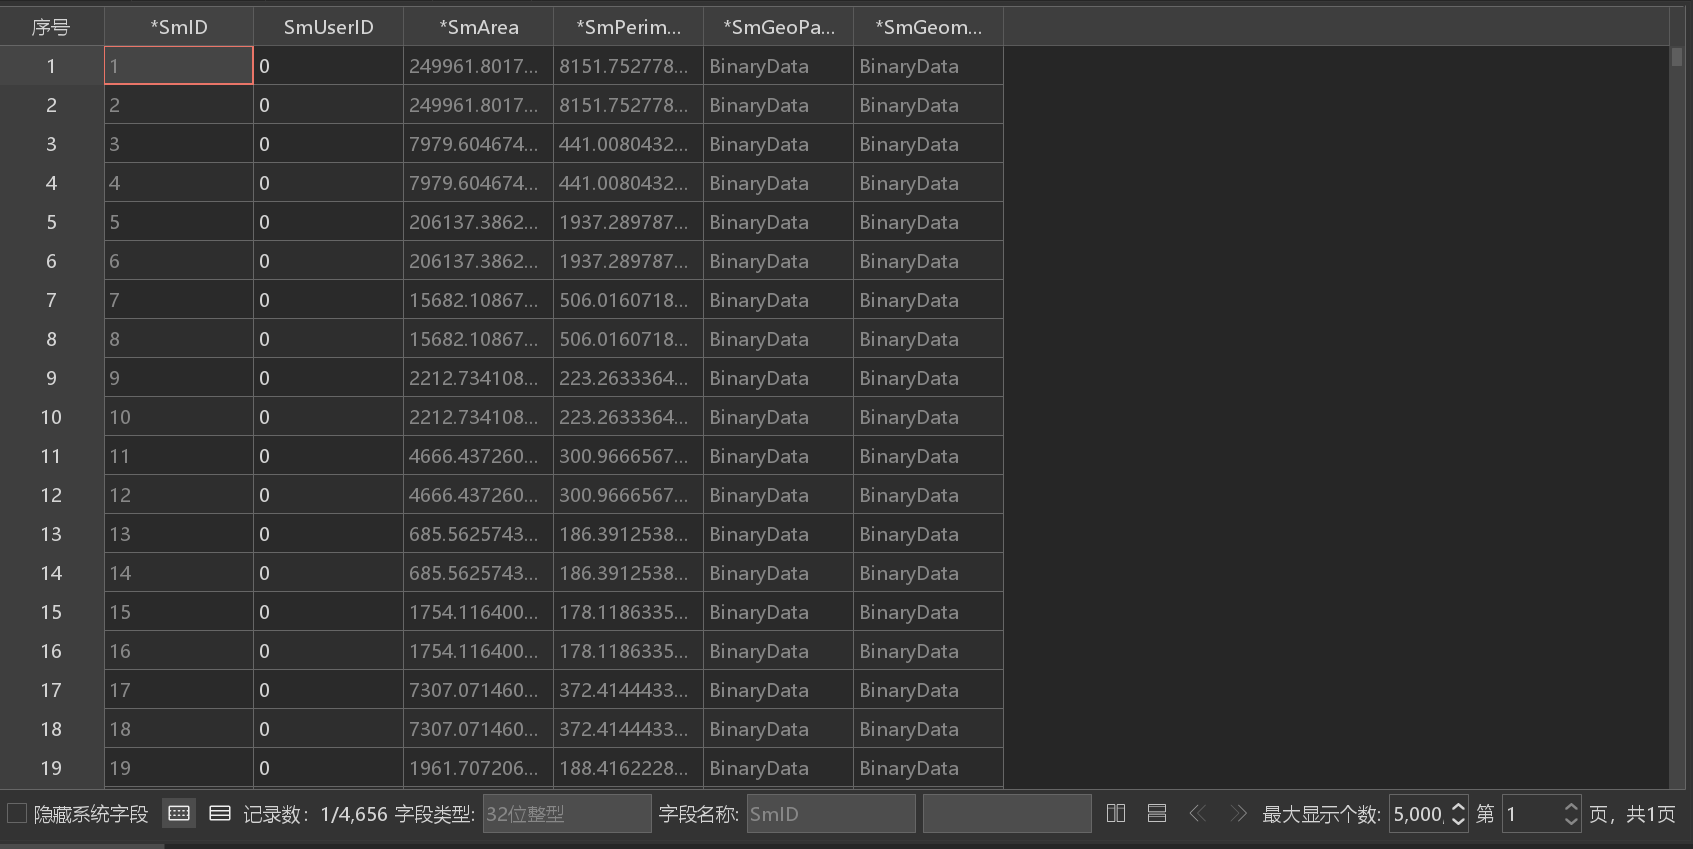Increase the 最大显示个数 value with up arrow
Viewport: 1693px width, 849px height.
click(x=1458, y=806)
